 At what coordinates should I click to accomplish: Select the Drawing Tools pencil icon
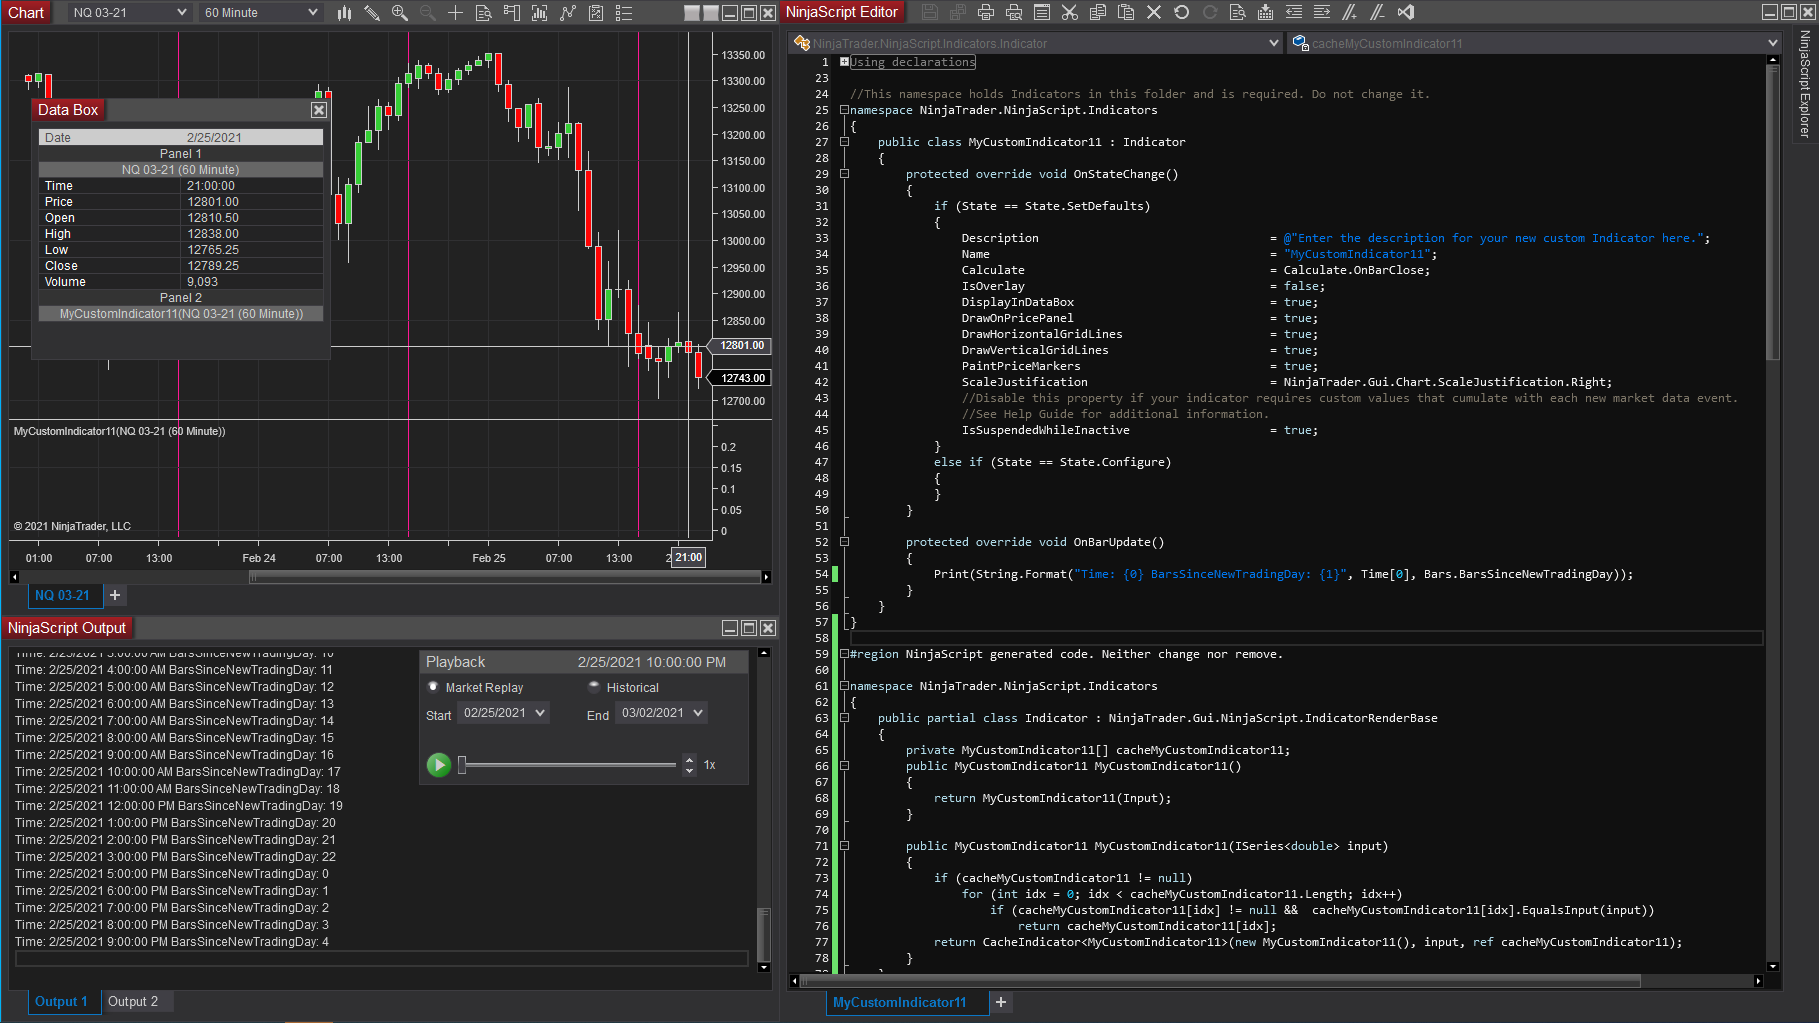(x=372, y=13)
